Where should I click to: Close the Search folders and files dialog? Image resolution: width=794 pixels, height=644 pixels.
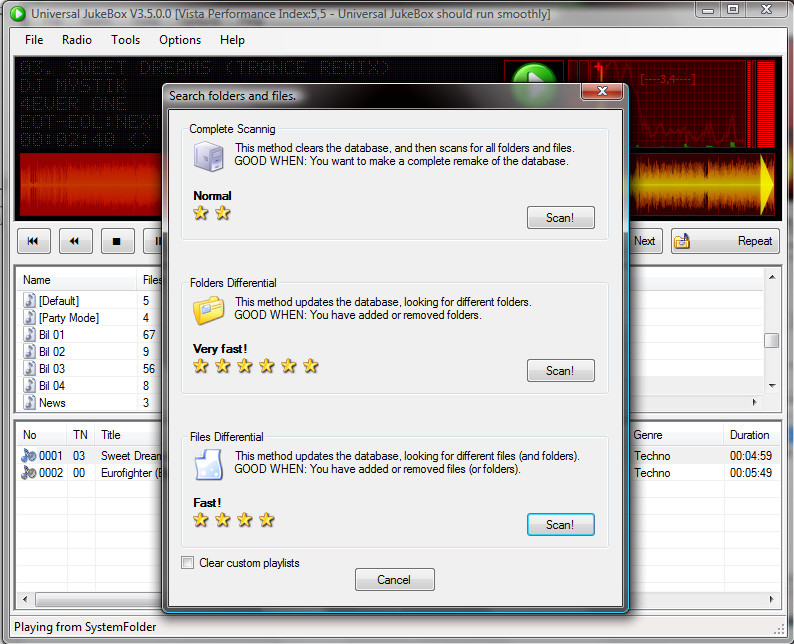pos(602,91)
